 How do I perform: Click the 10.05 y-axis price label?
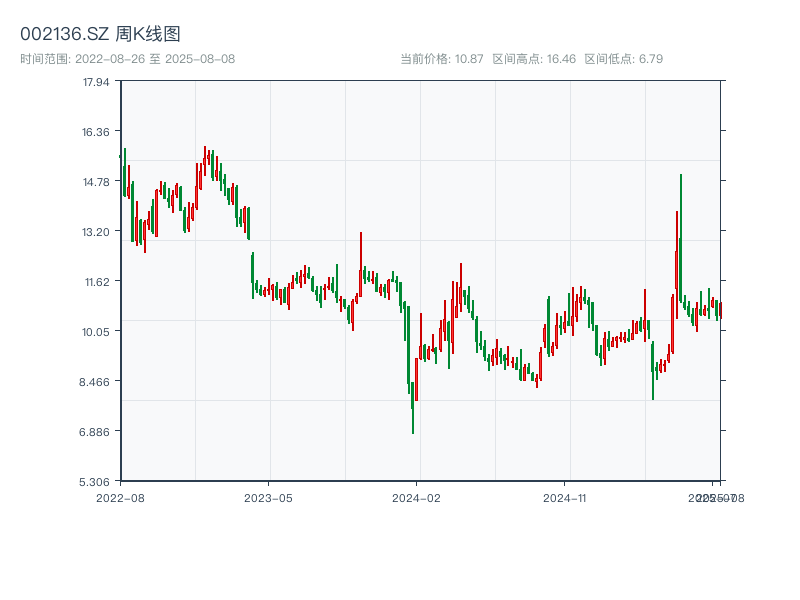(x=96, y=332)
